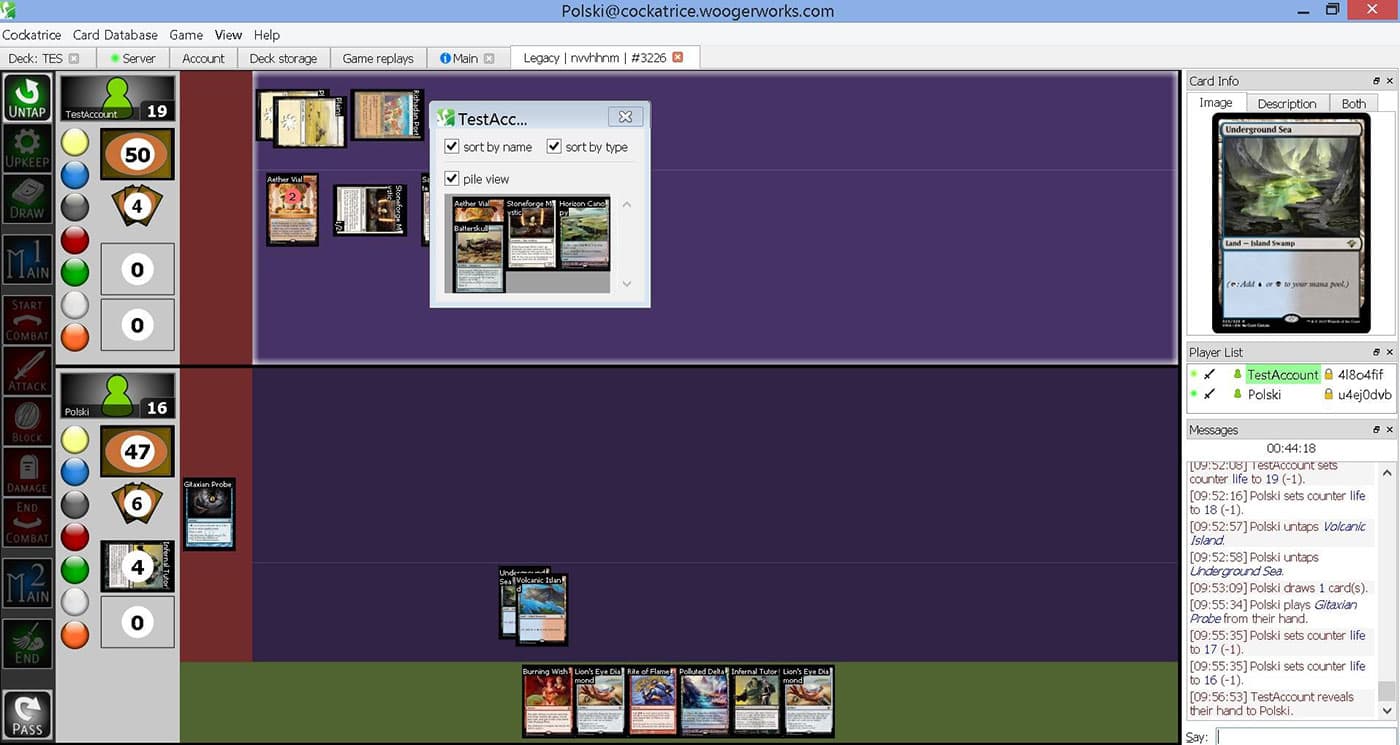Close the Card Info panel
Viewport: 1400px width, 745px height.
(1390, 81)
